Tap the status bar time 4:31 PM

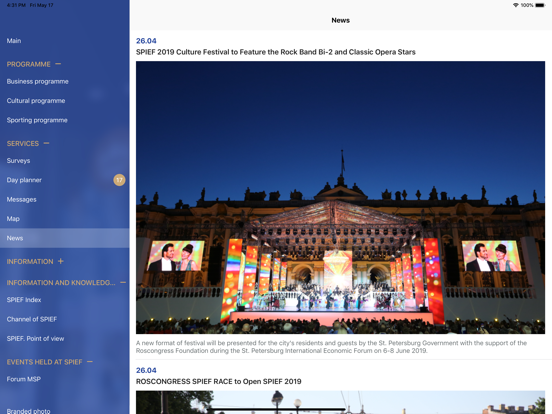click(x=16, y=5)
